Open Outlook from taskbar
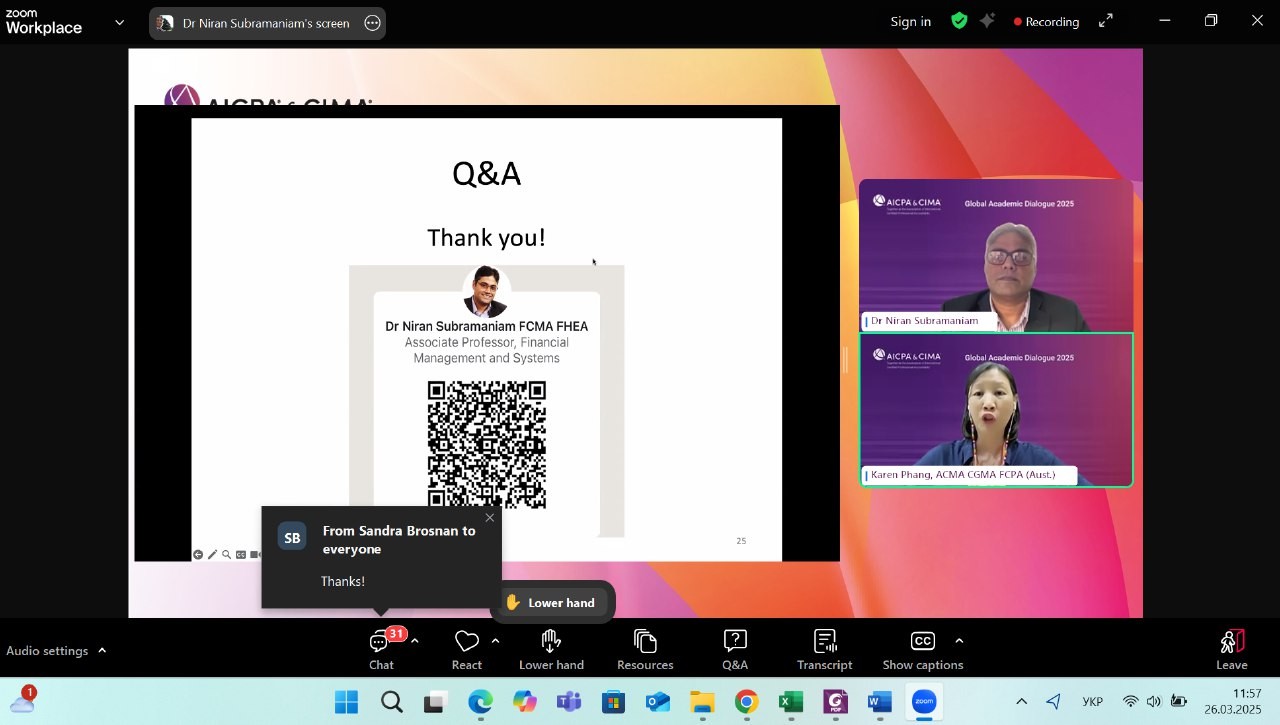 point(658,703)
